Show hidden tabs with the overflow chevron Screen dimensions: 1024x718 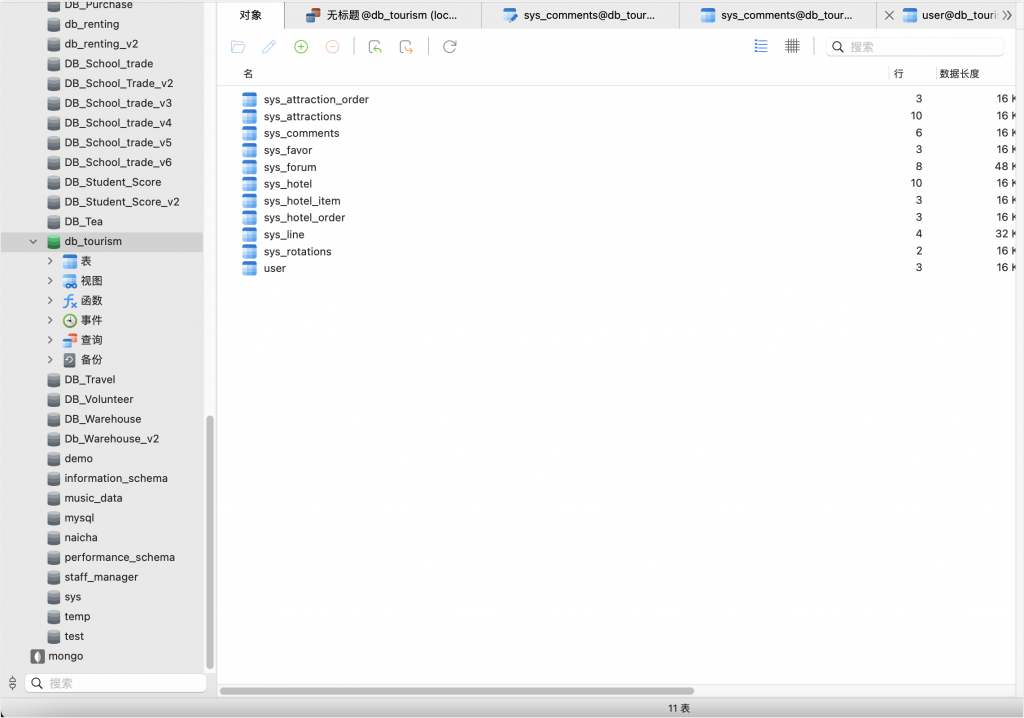point(1007,15)
